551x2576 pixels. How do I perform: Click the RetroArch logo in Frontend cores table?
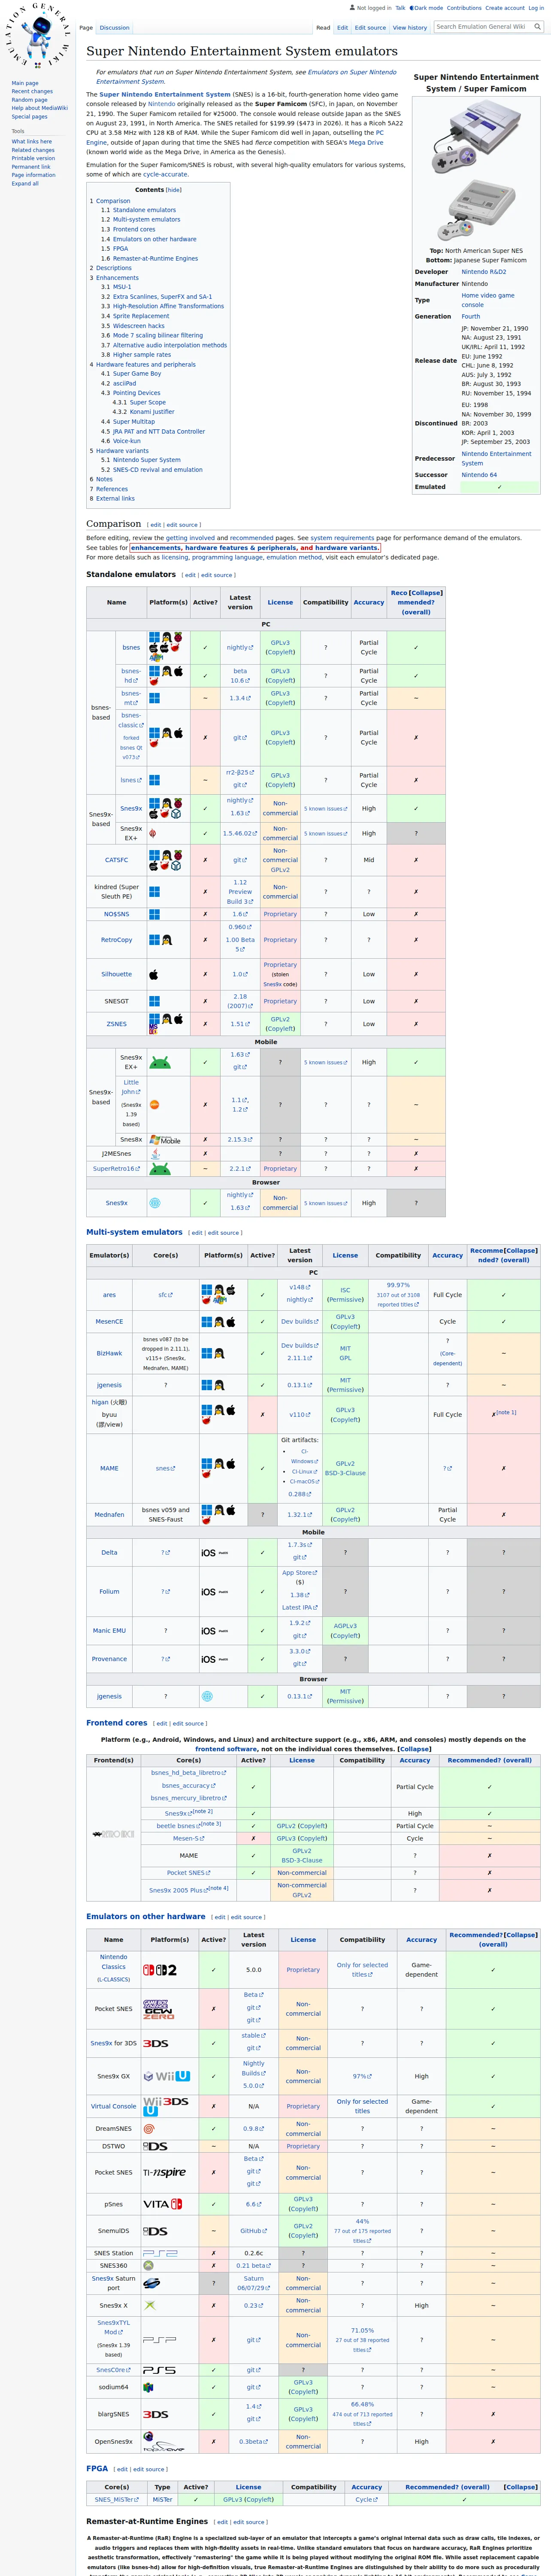[113, 1834]
